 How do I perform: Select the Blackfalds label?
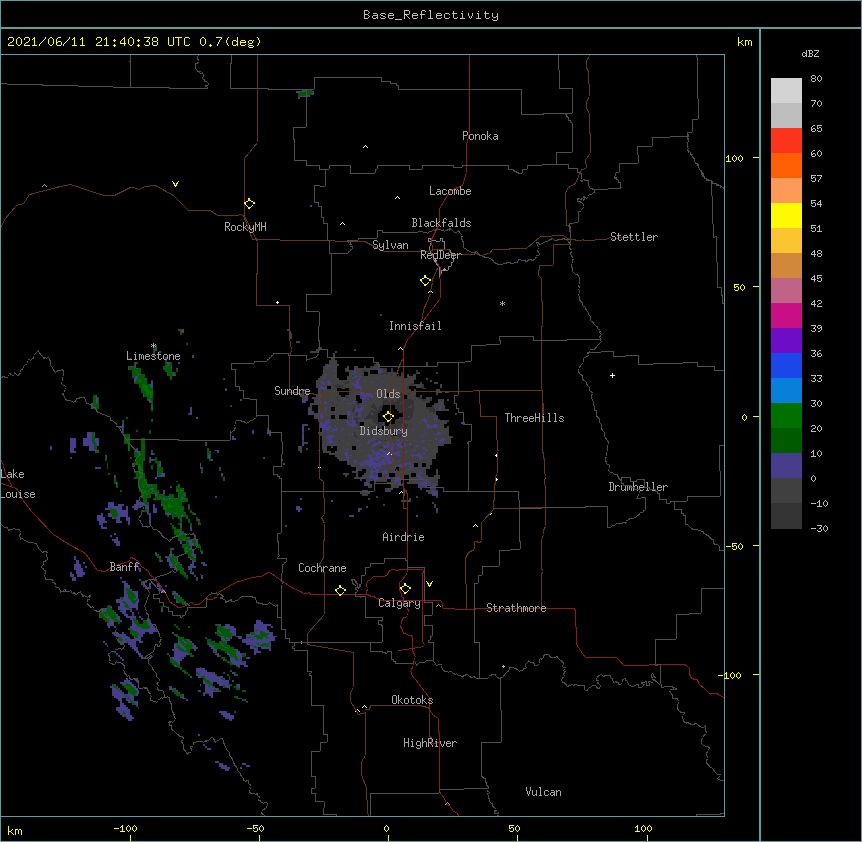point(441,223)
